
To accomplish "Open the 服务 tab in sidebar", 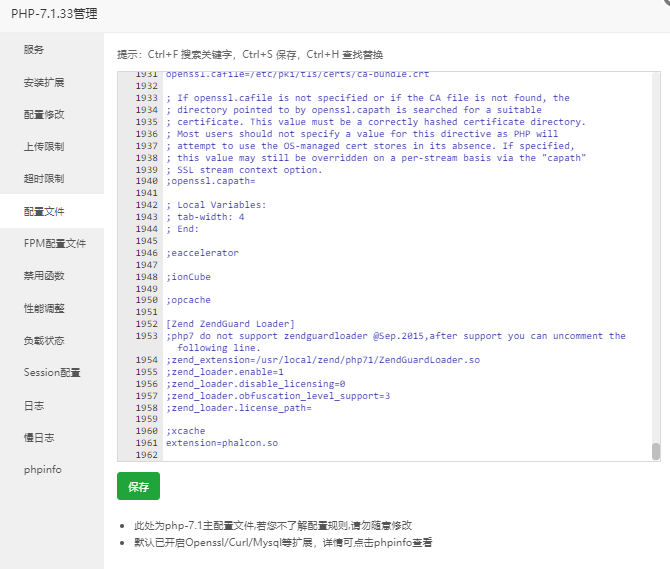I will tap(34, 49).
